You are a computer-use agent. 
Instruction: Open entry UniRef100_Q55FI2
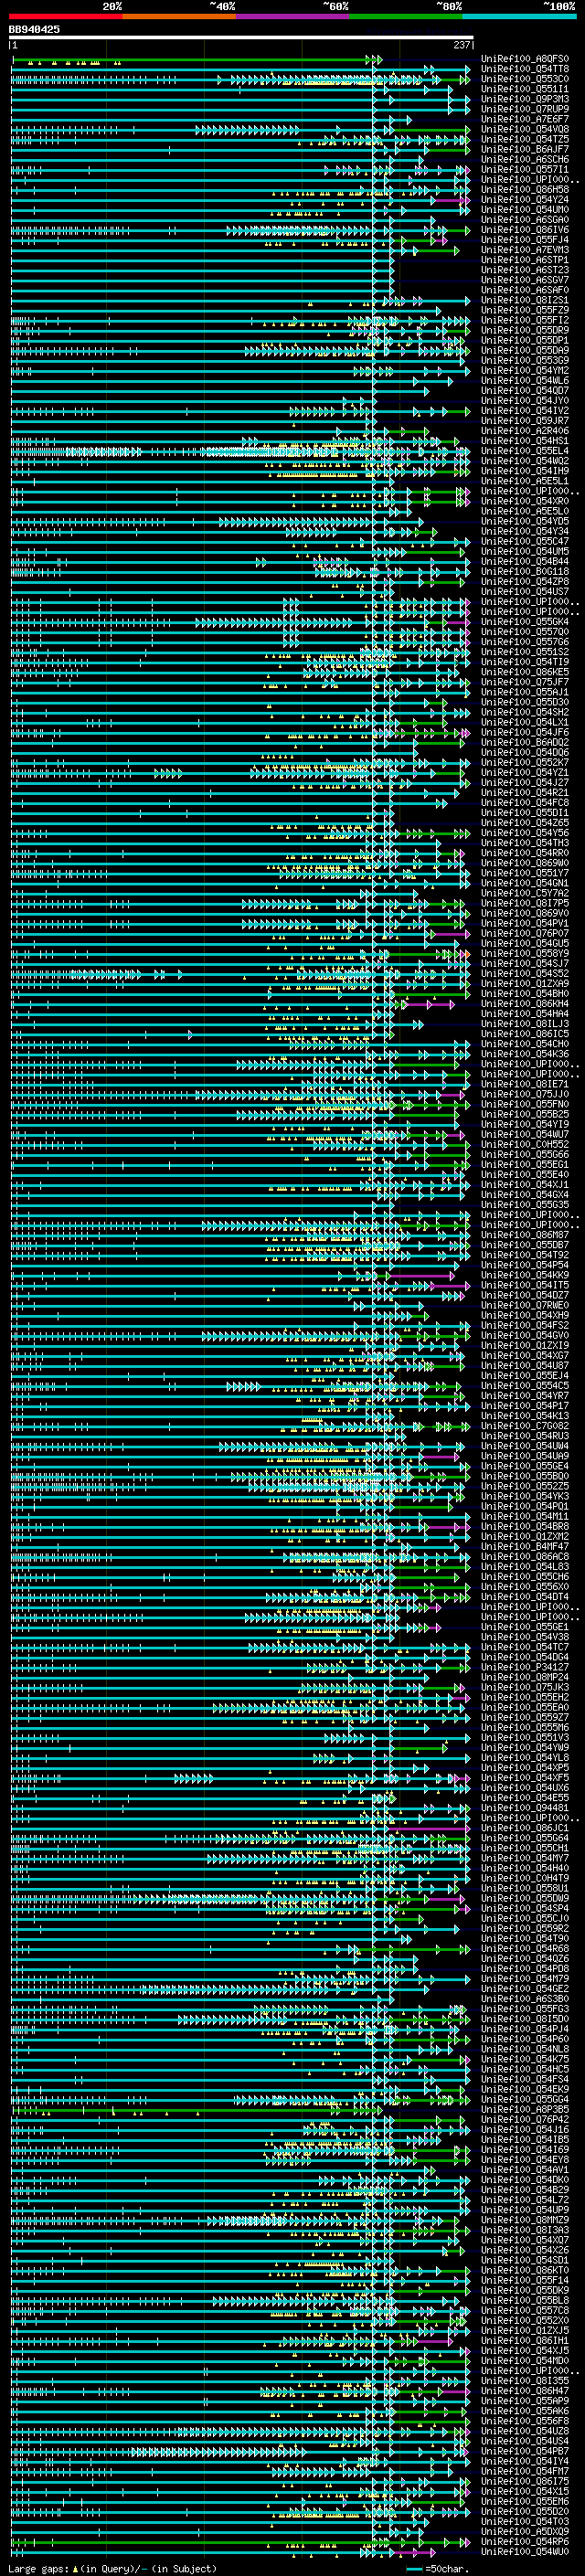coord(524,320)
